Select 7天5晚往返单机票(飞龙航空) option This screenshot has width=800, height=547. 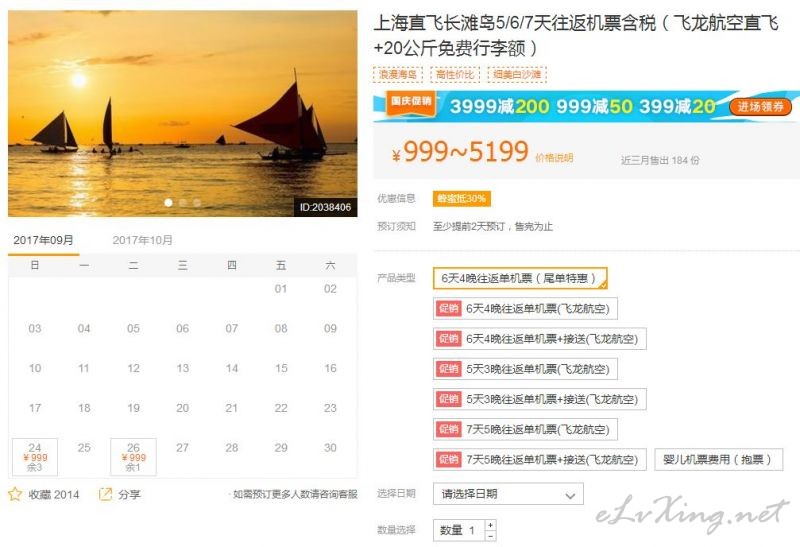tap(525, 429)
